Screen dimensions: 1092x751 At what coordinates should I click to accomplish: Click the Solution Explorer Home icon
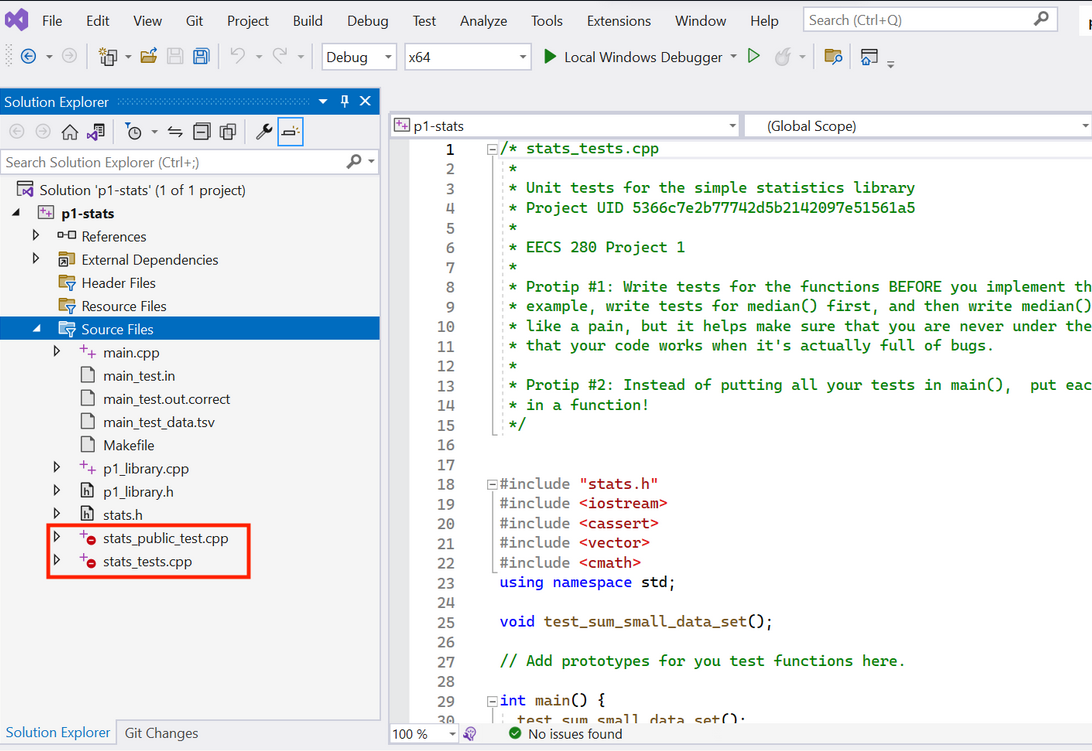click(x=69, y=132)
